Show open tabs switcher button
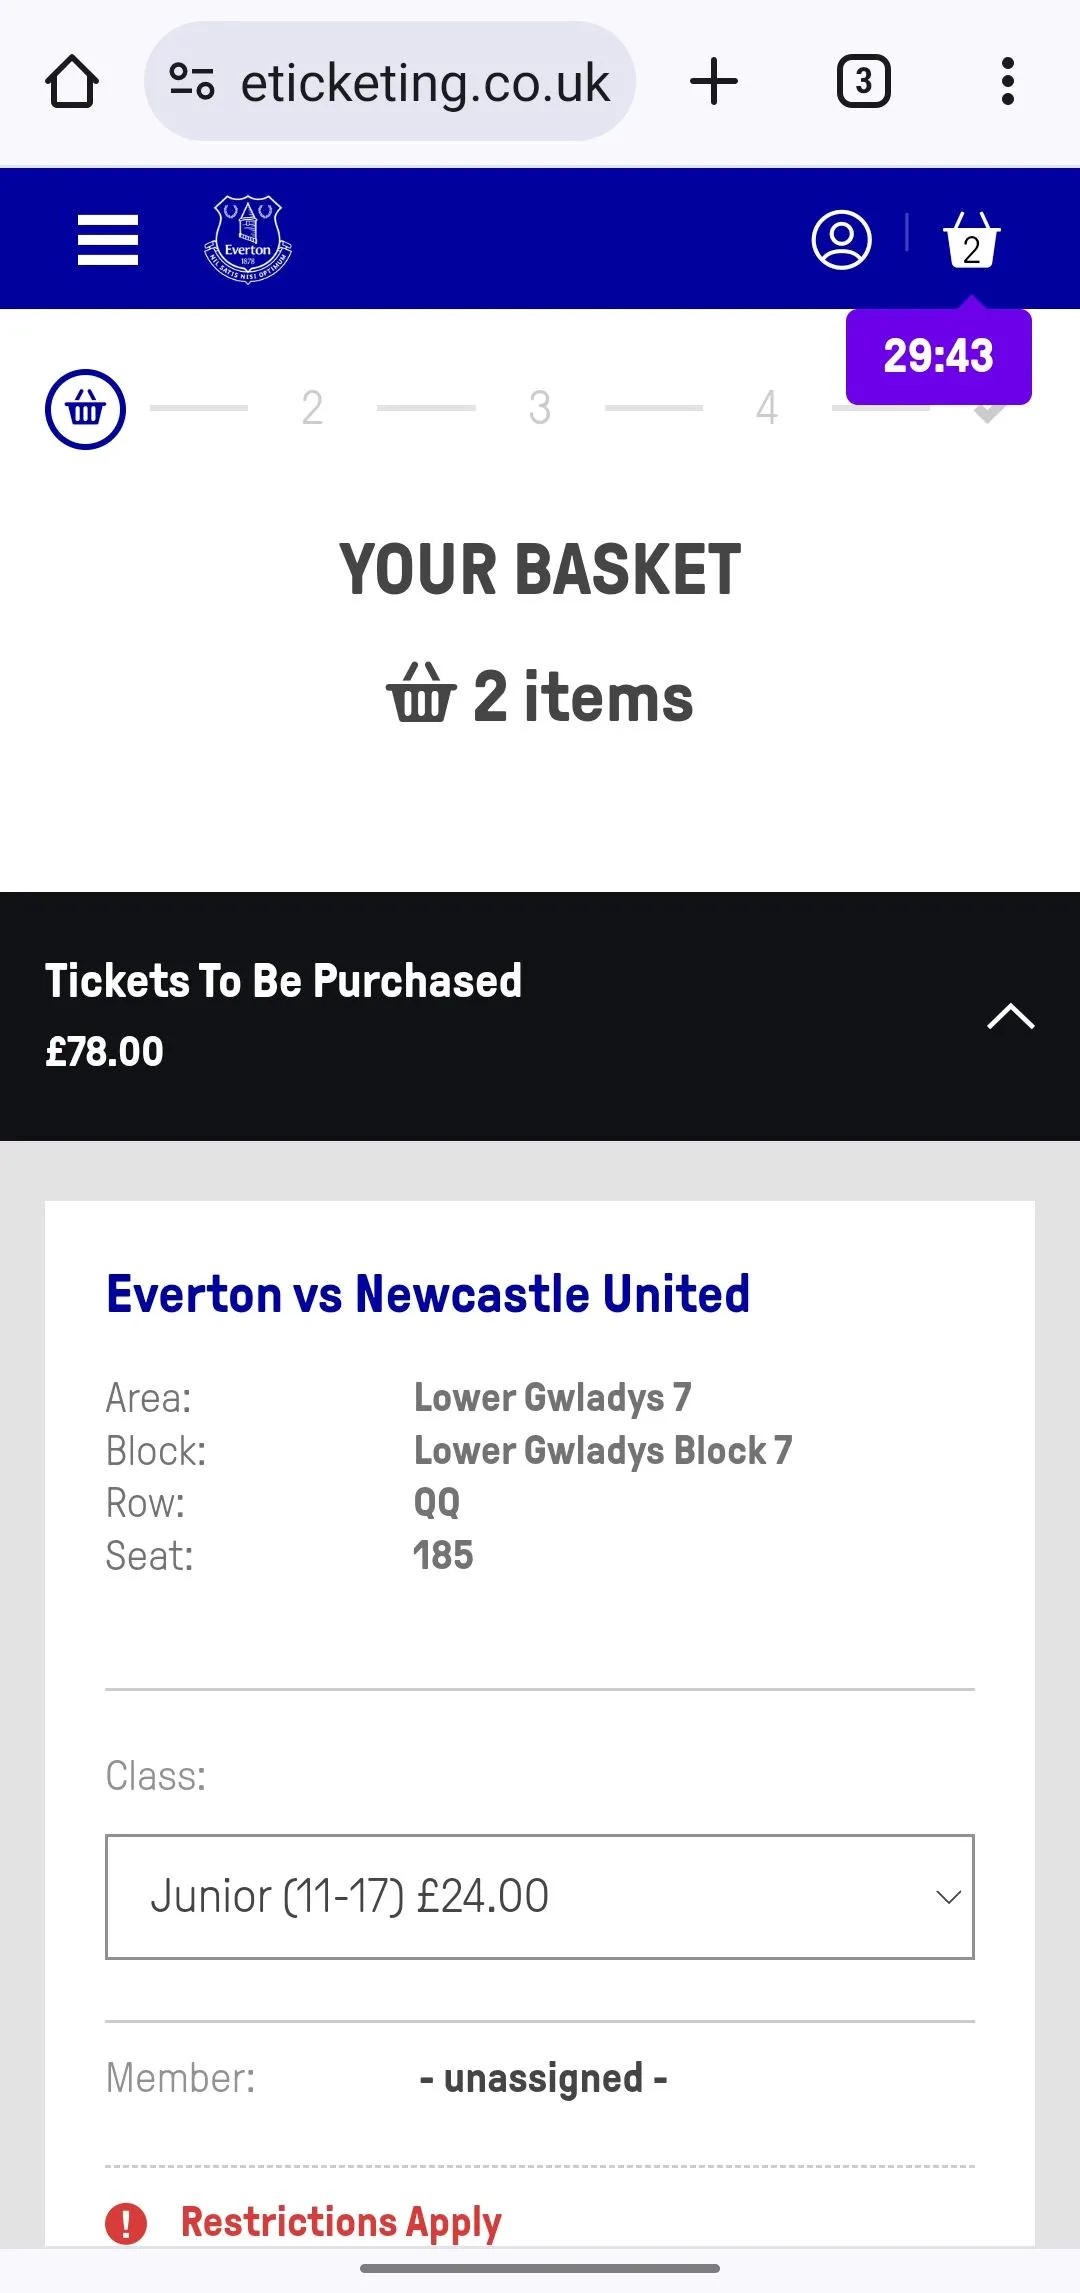Viewport: 1080px width, 2293px height. tap(863, 82)
